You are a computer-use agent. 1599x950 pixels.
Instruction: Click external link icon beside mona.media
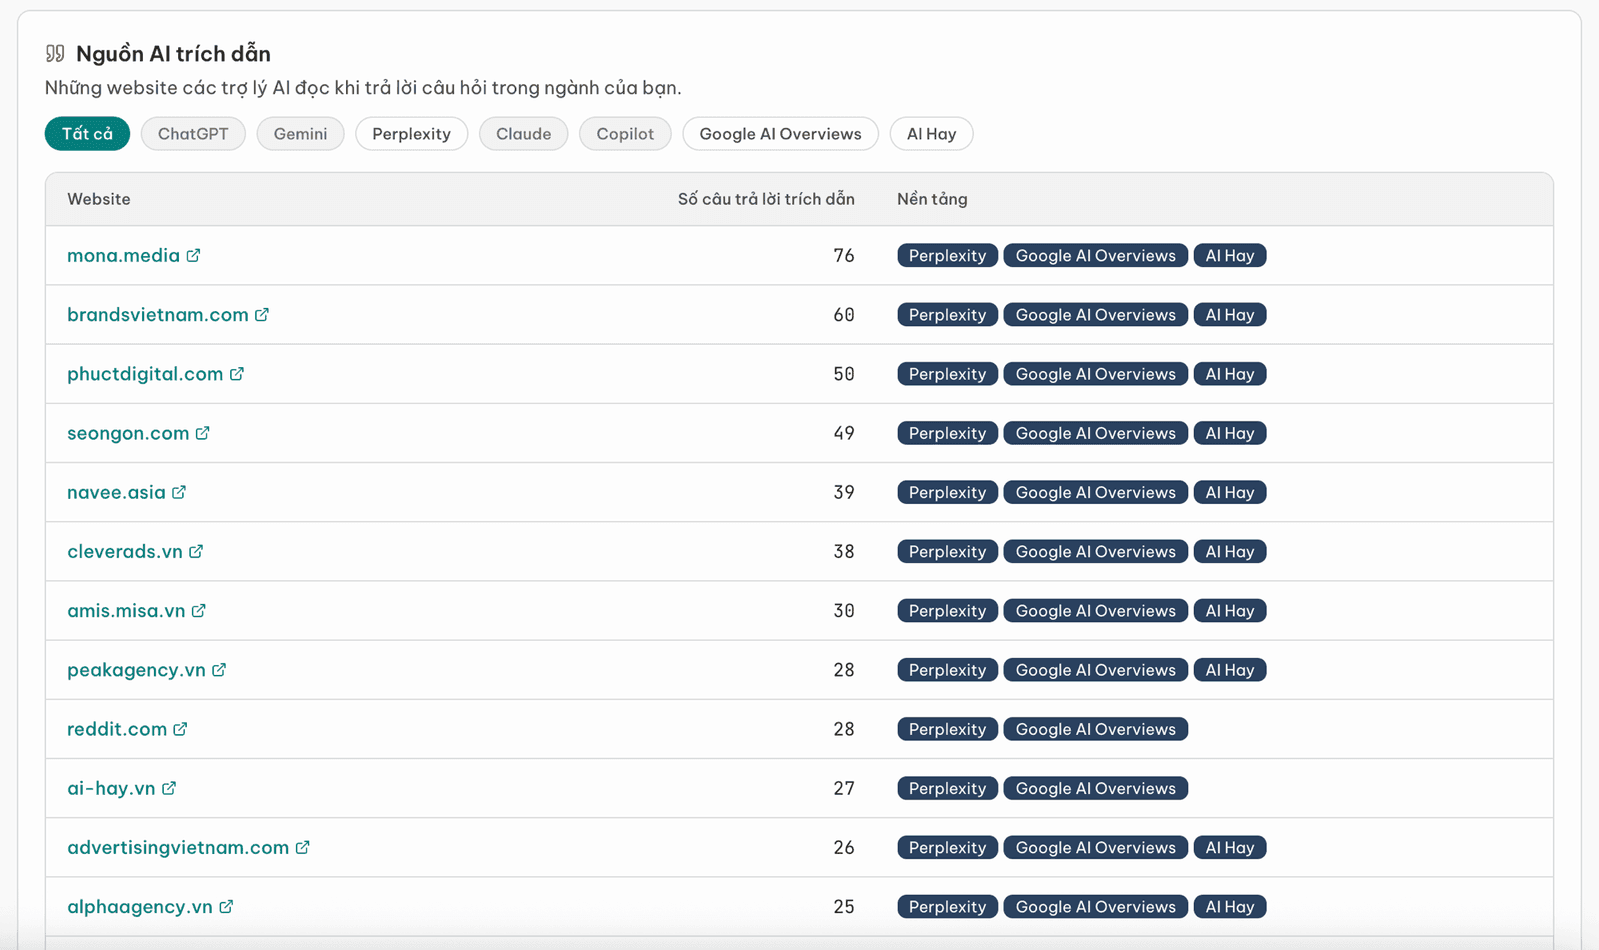pos(193,255)
